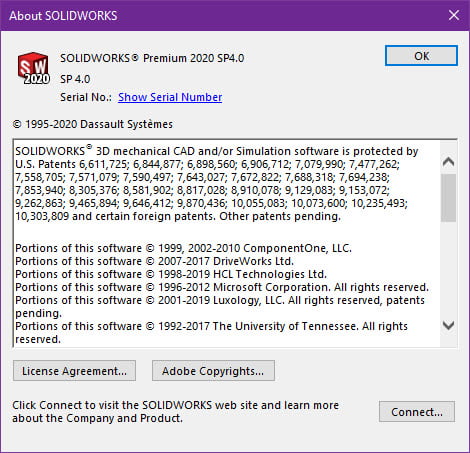Click the Microsoft Corporation copyright line
This screenshot has width=470, height=453.
coord(222,287)
